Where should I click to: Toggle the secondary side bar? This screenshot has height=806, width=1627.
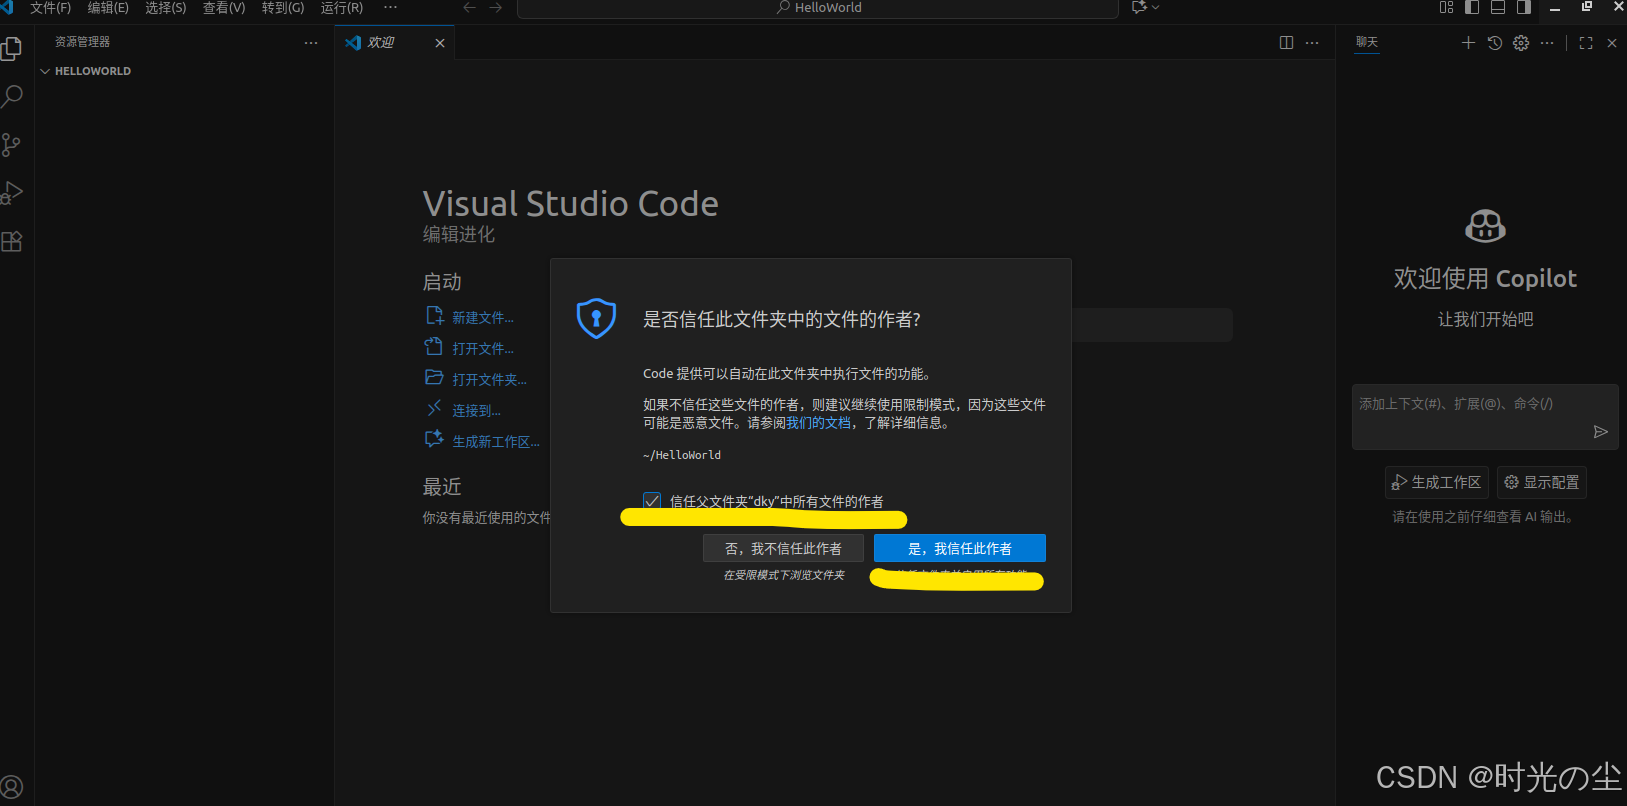(1524, 7)
